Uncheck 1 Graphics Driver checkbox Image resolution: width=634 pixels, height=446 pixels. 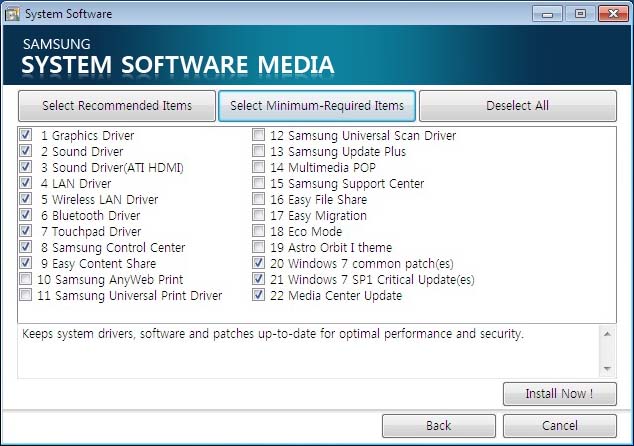click(x=25, y=135)
